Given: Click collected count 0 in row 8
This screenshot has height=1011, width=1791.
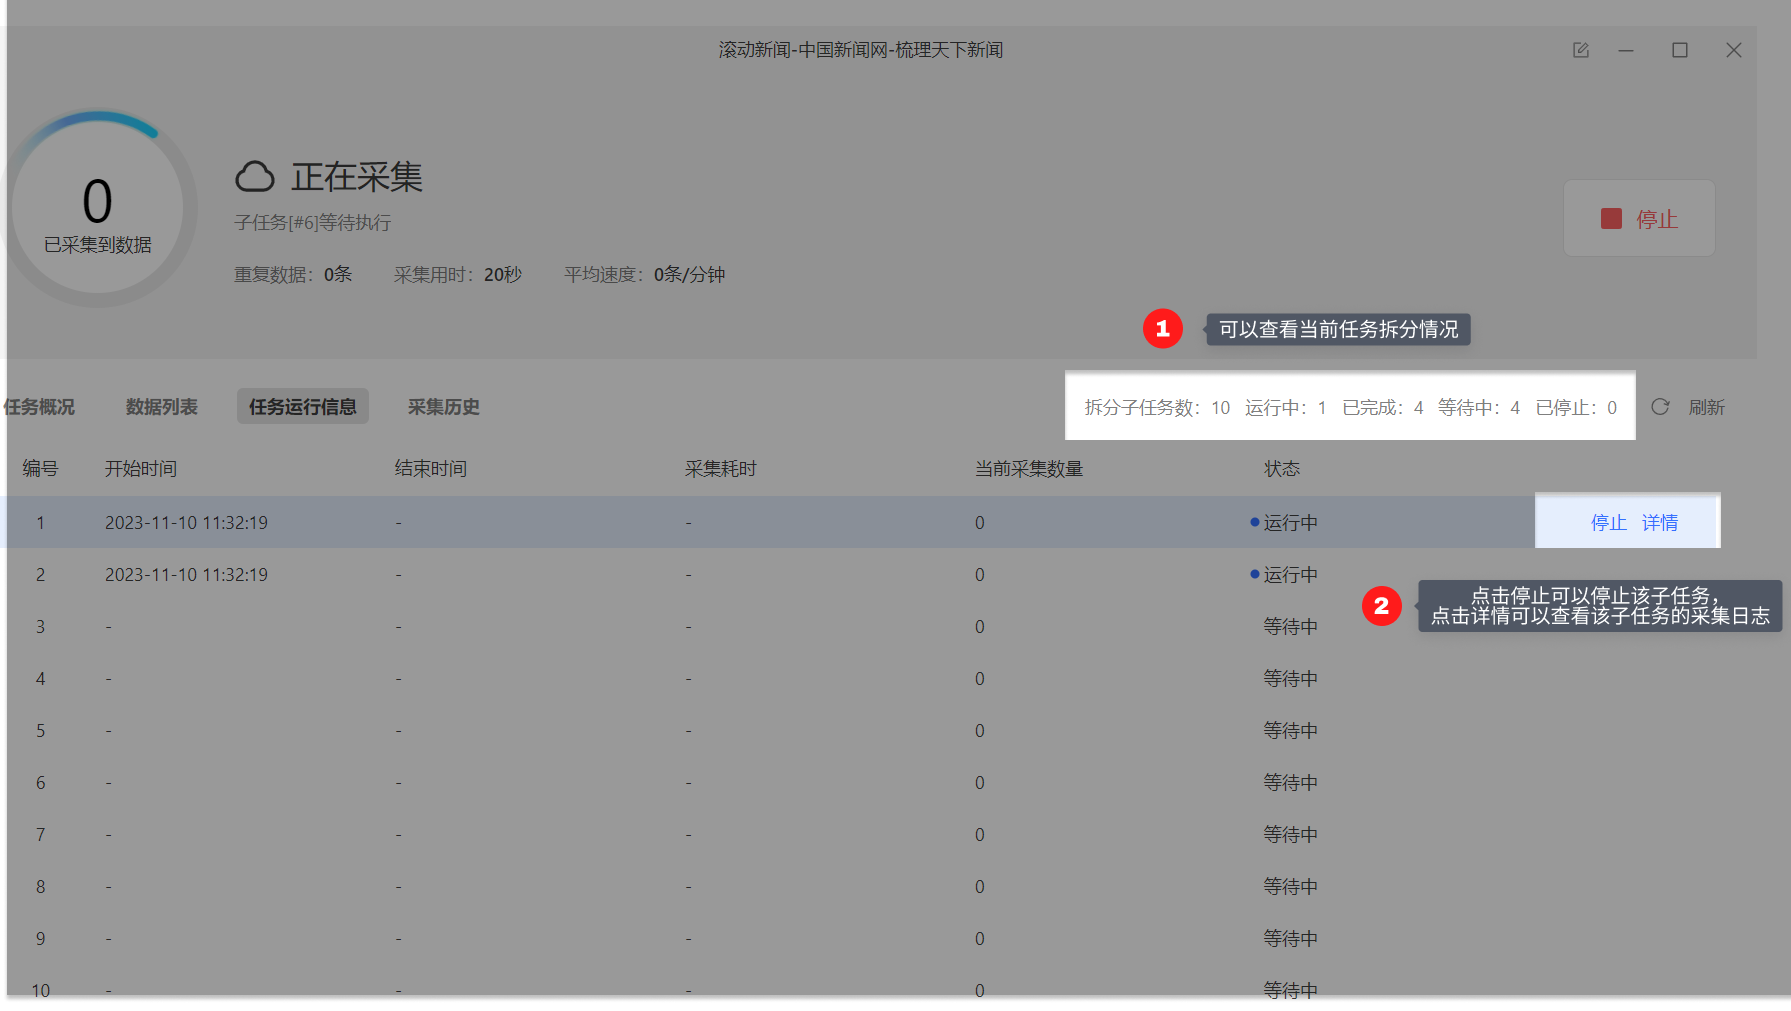Looking at the screenshot, I should point(980,887).
